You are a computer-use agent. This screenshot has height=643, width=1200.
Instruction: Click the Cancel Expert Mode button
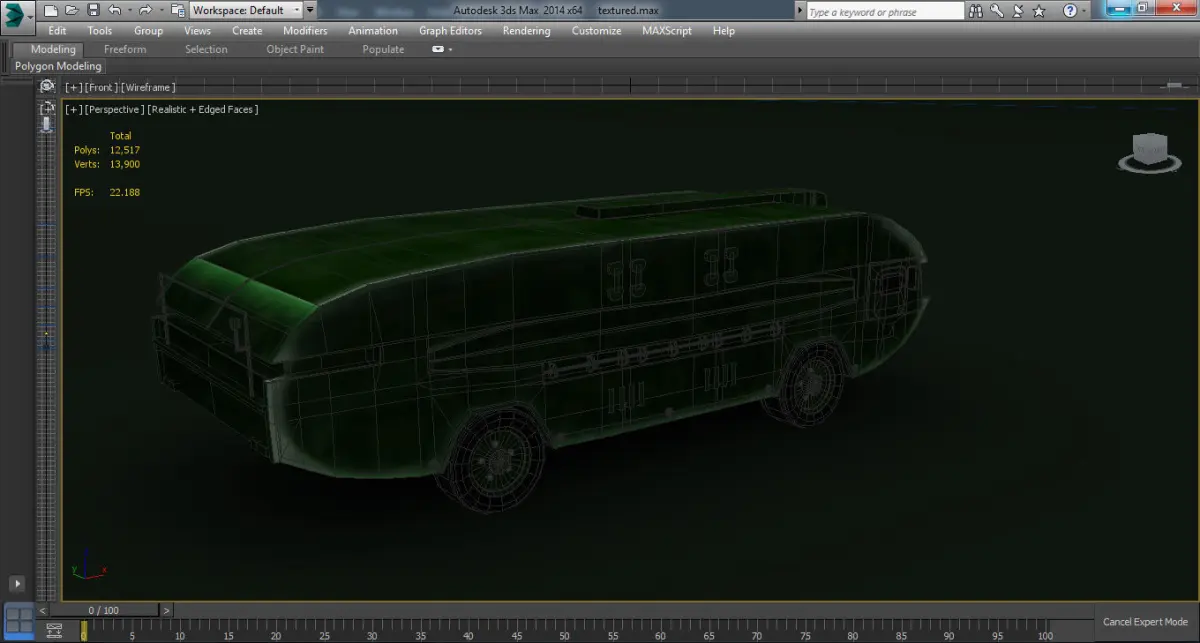(x=1145, y=622)
